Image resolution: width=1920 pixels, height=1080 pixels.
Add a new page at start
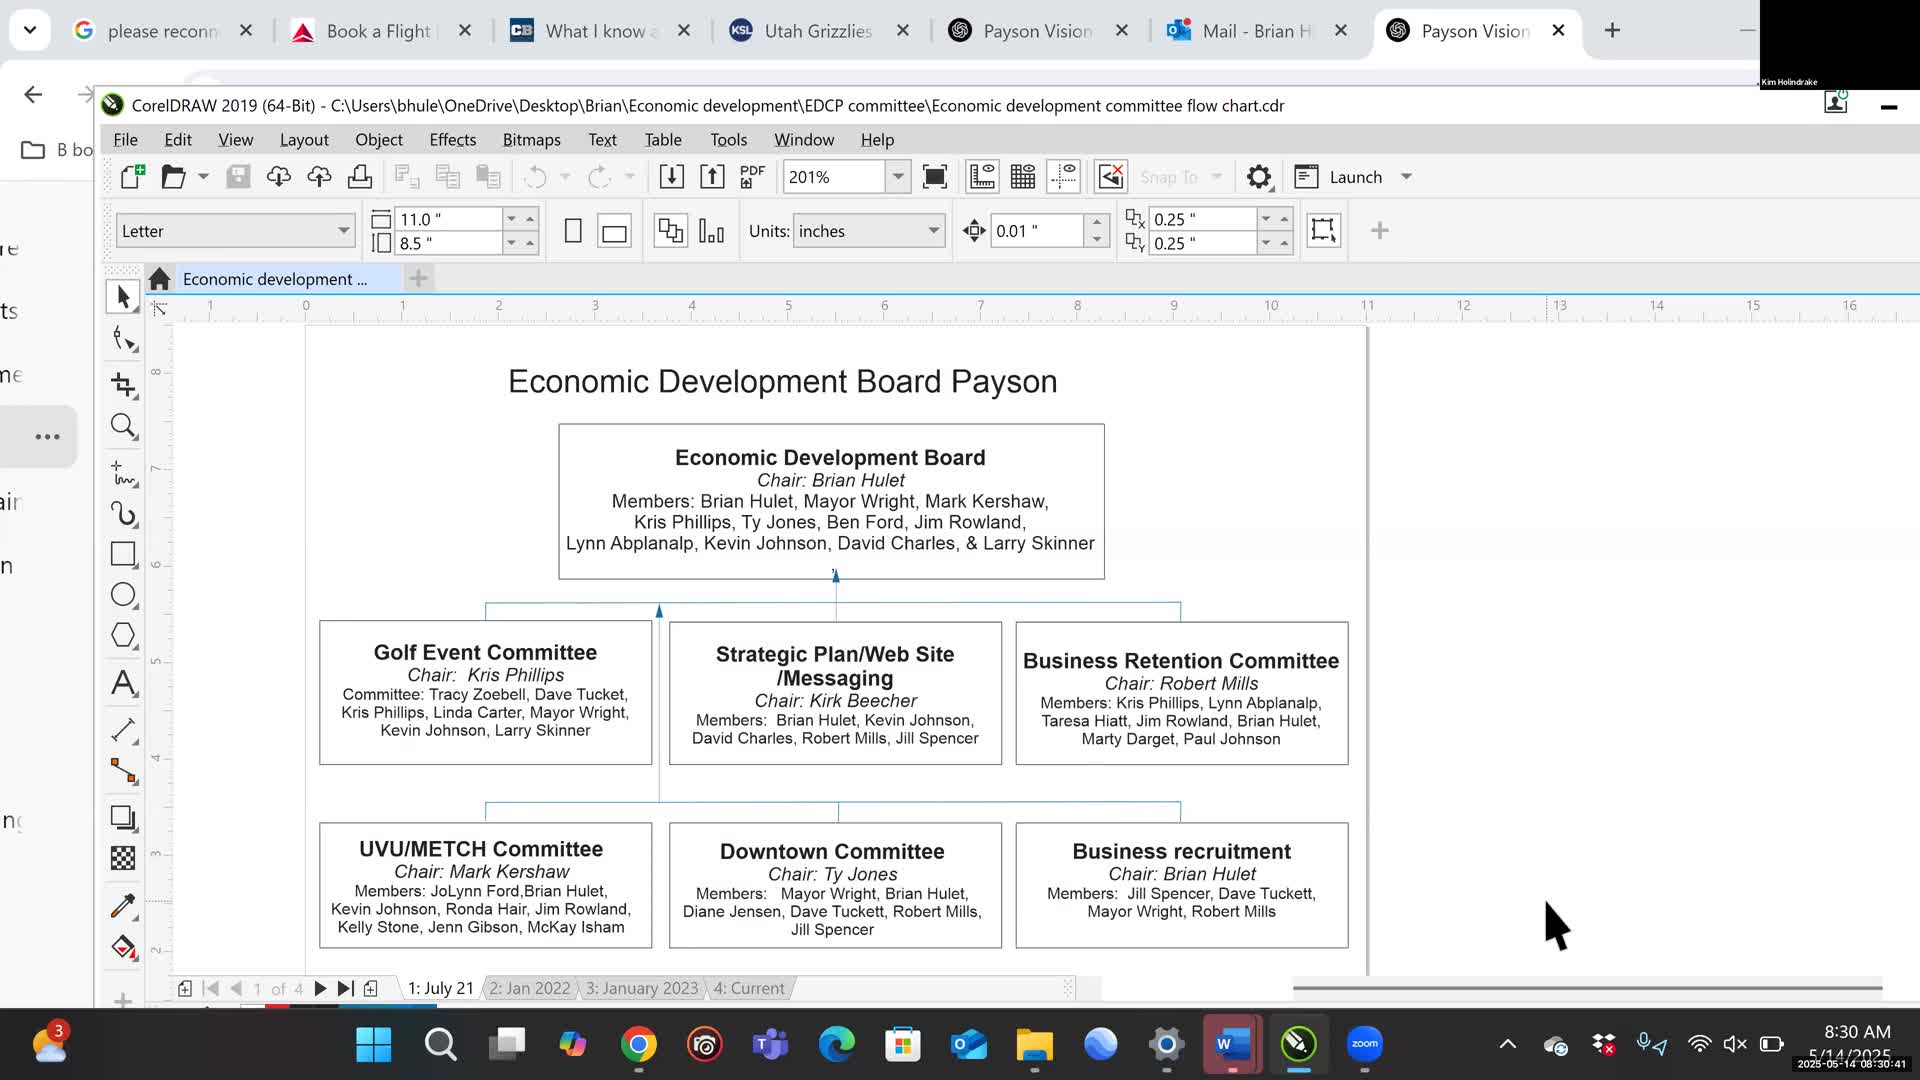(x=185, y=988)
